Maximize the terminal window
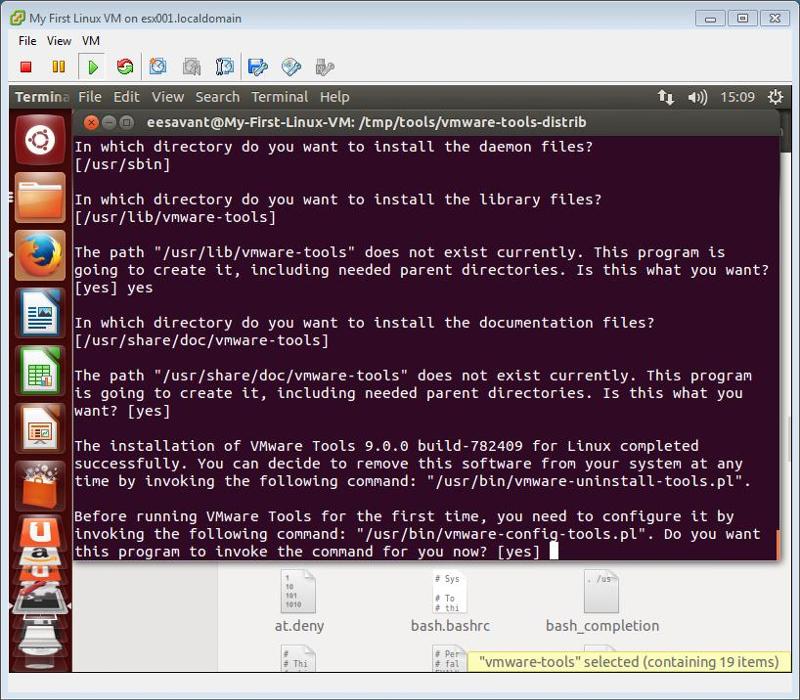 click(x=126, y=122)
